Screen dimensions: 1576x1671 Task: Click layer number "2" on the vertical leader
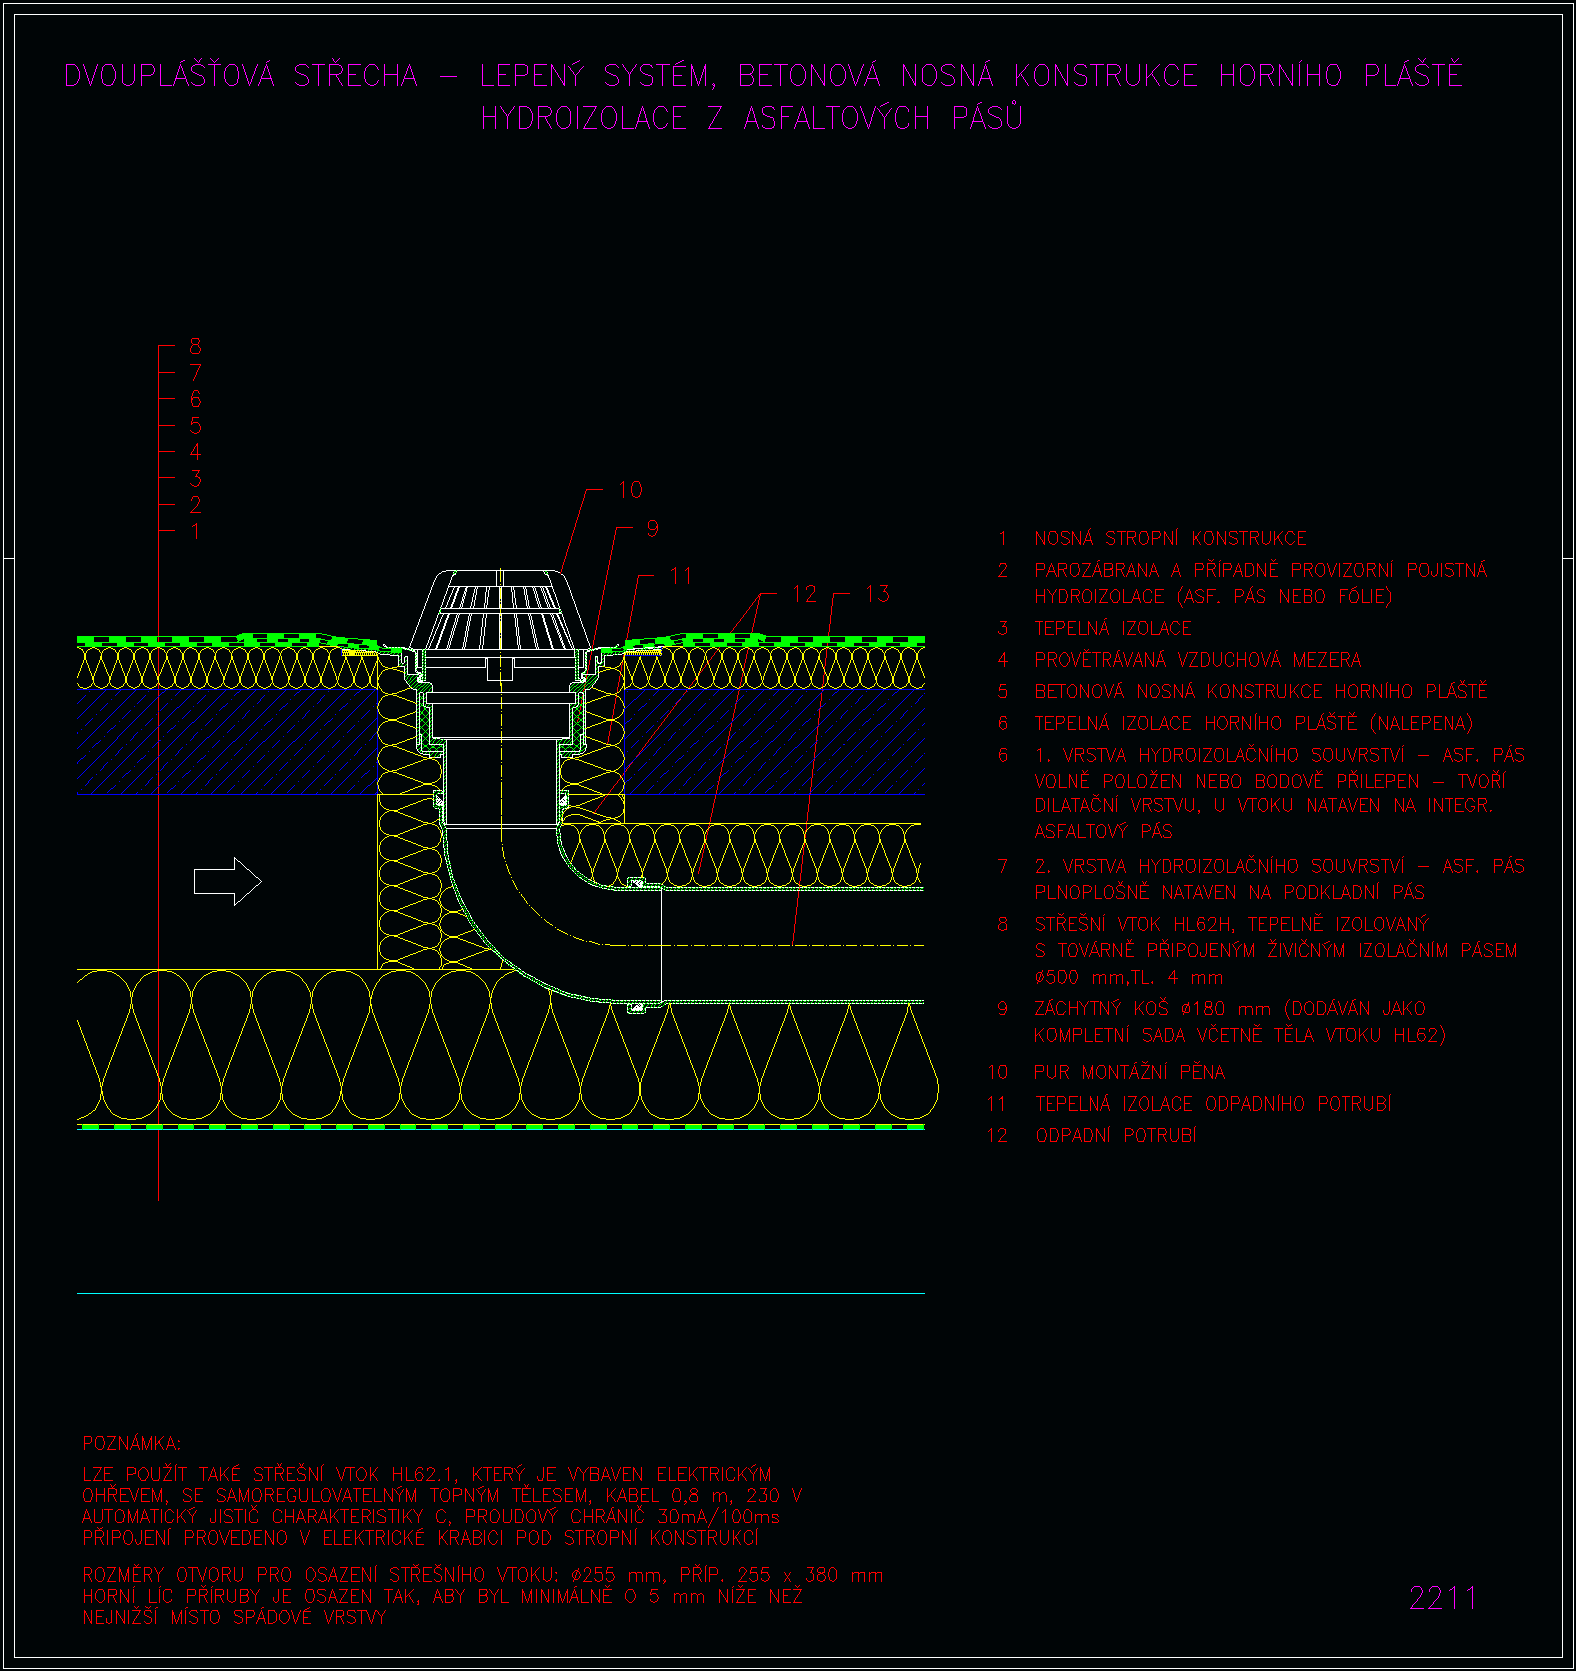tap(195, 505)
